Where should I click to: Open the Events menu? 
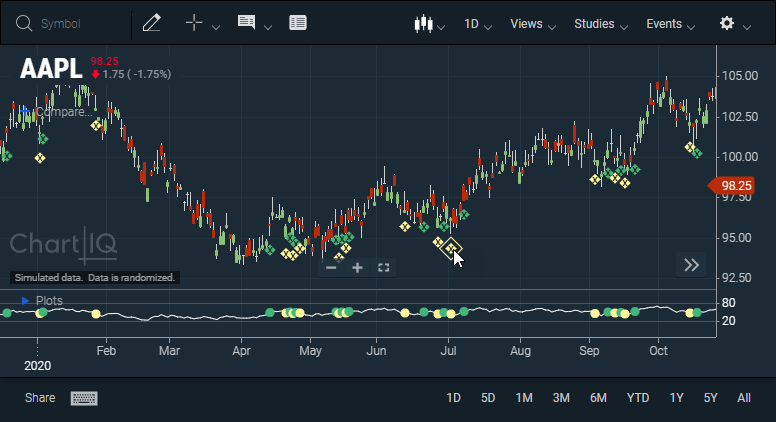[671, 24]
